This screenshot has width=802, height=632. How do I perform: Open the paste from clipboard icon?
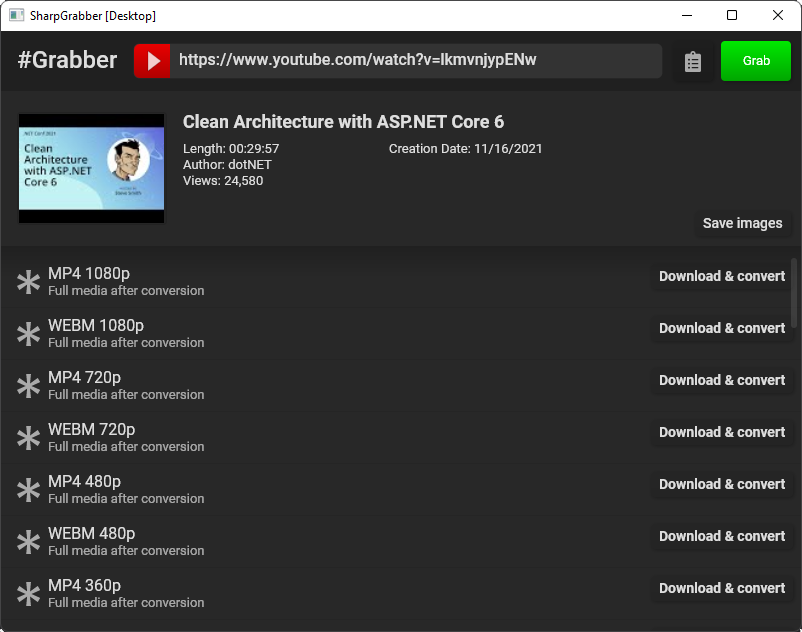[692, 61]
